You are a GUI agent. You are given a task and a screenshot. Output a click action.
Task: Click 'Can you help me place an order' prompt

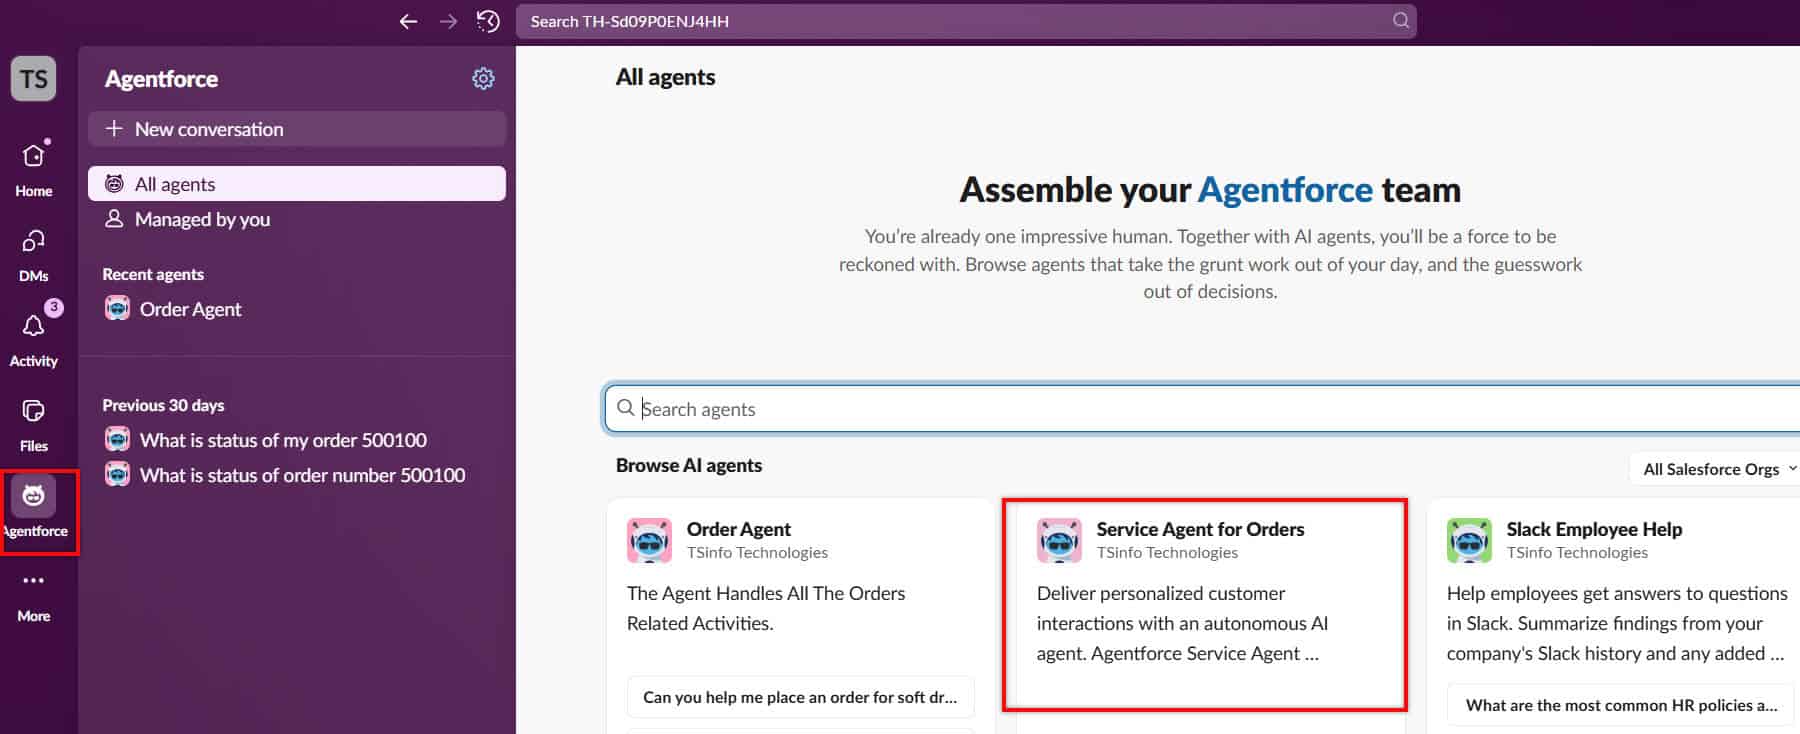point(800,697)
